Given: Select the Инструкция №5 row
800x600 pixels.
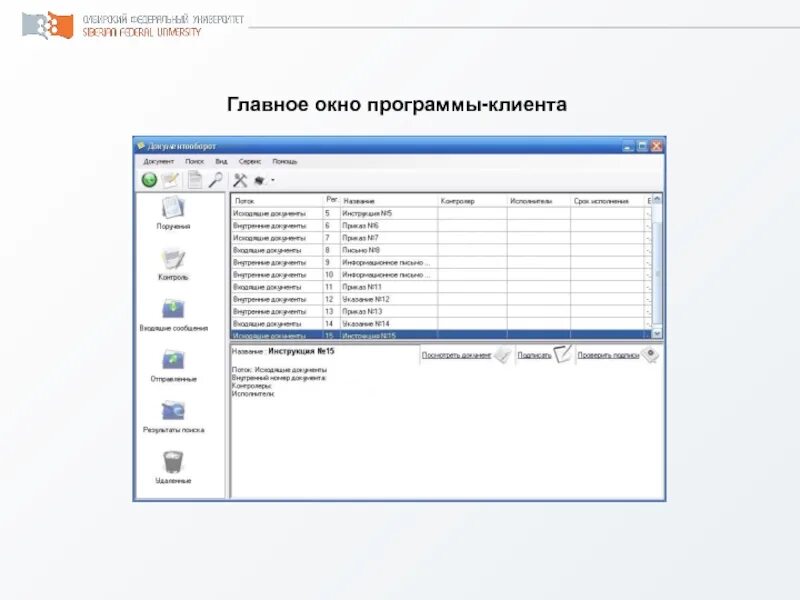Looking at the screenshot, I should coord(439,213).
